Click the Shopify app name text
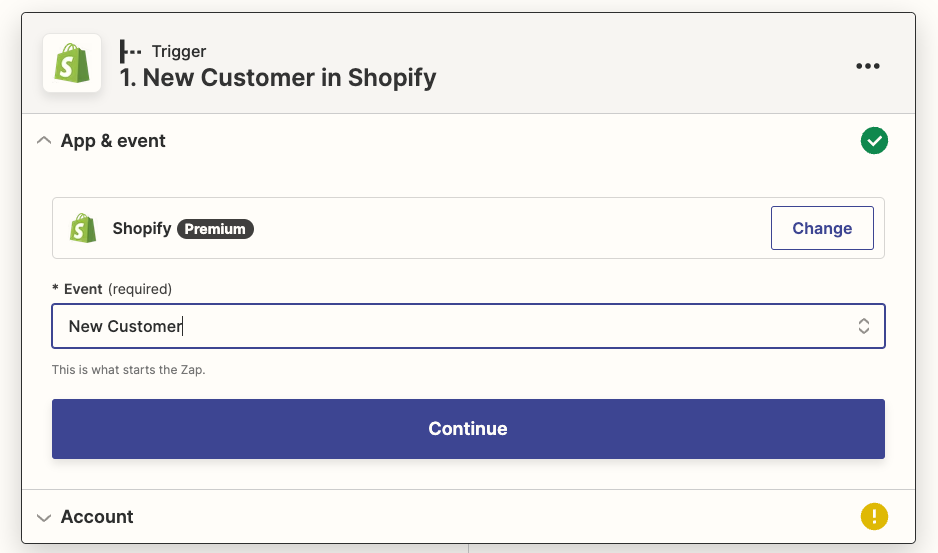Screen dimensions: 938x553 click(x=142, y=229)
